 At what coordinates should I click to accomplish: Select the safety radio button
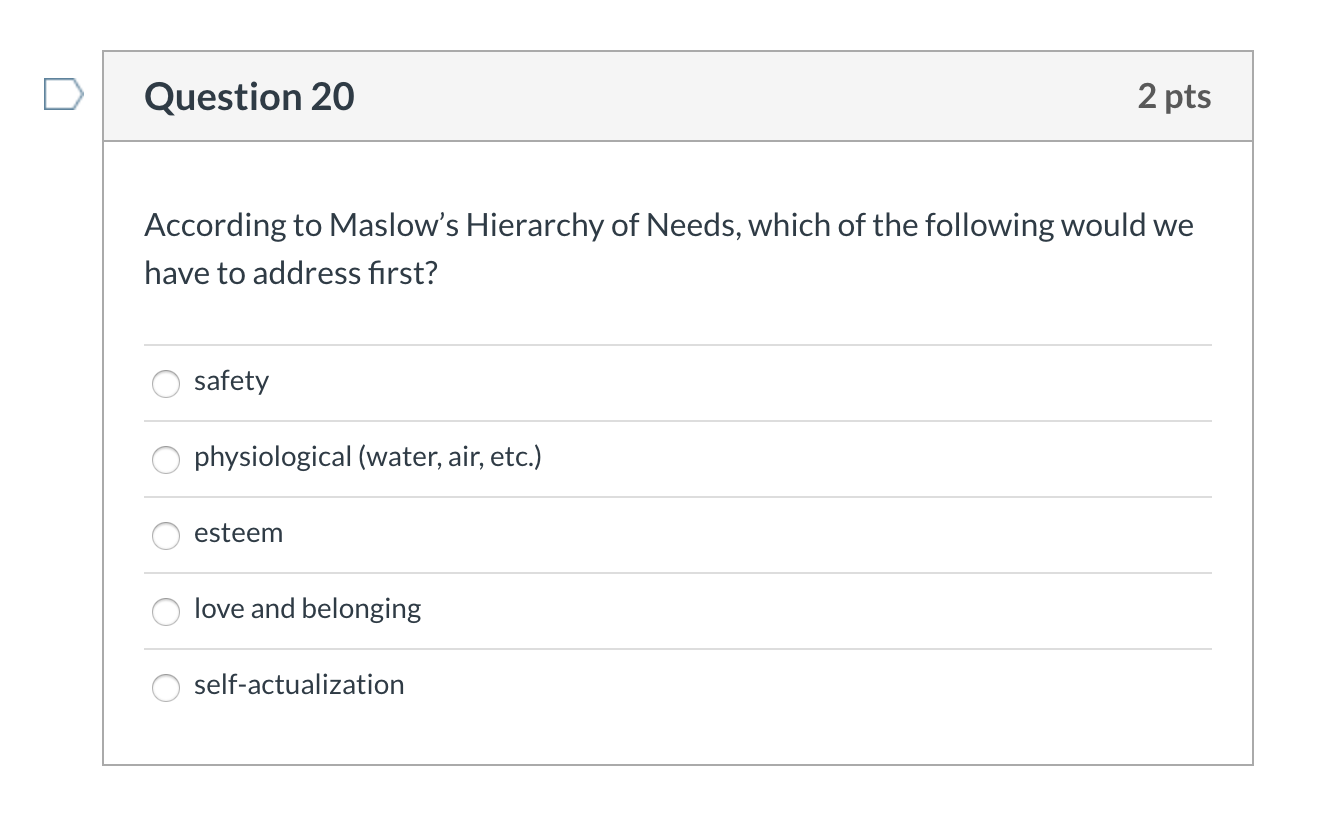165,383
